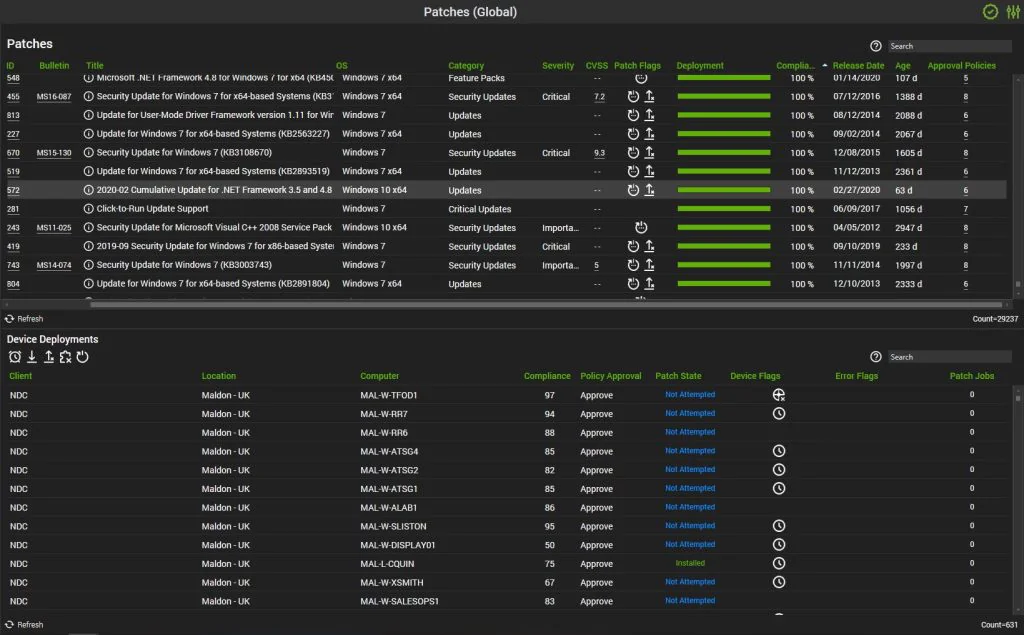
Task: Sort devices by Compliance column header
Action: 547,376
